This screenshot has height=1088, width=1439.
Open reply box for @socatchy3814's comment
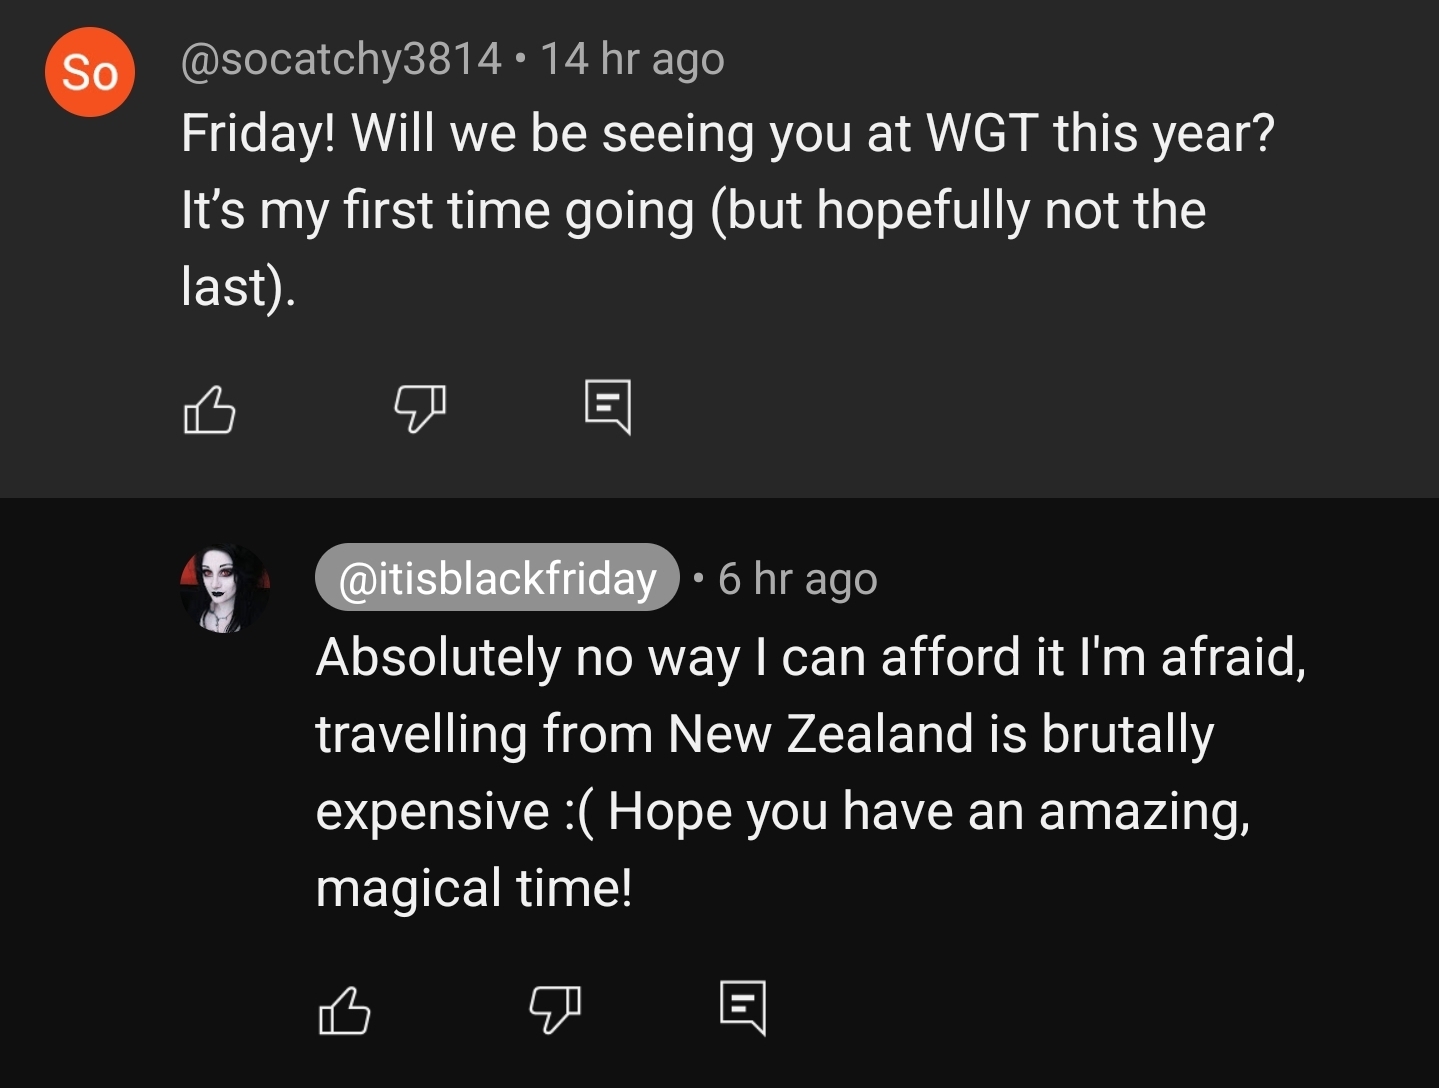click(x=608, y=406)
